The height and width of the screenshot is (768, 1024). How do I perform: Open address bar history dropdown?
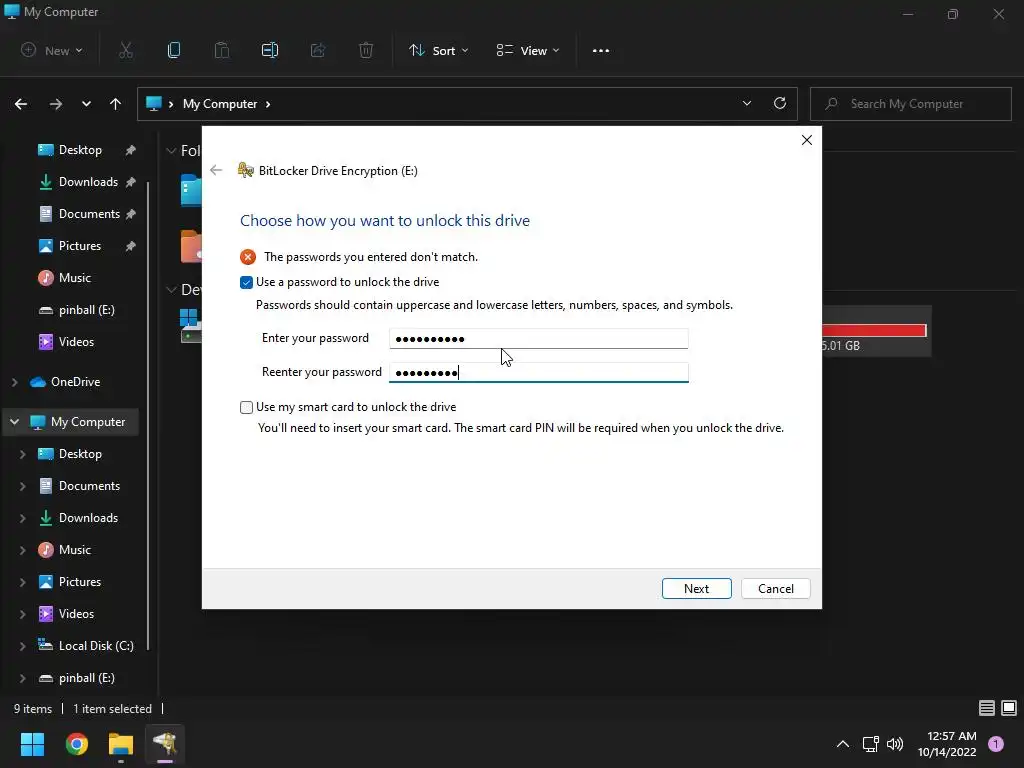click(746, 103)
